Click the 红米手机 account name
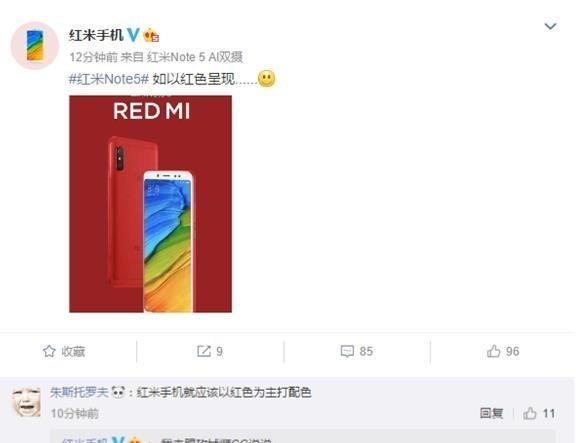 (96, 35)
